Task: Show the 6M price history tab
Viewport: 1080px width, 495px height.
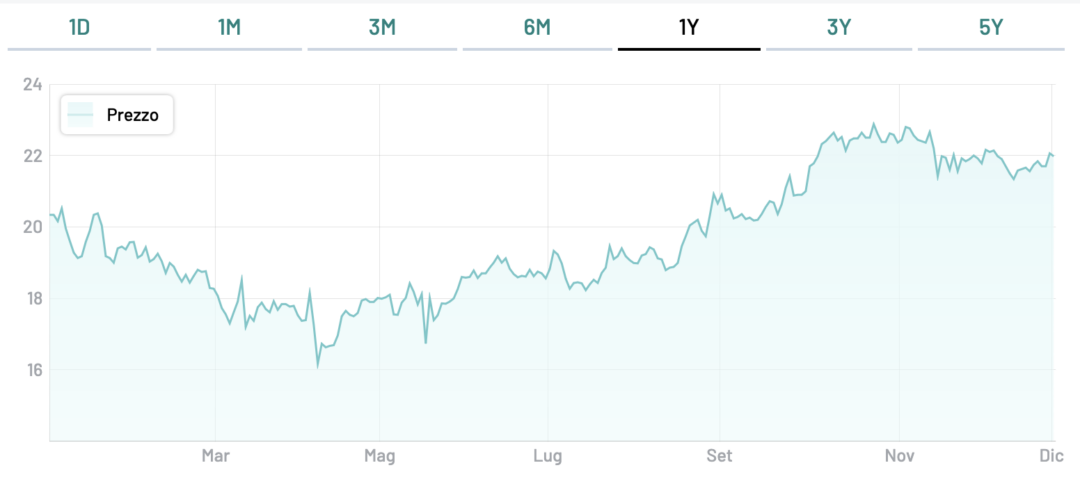Action: point(537,27)
